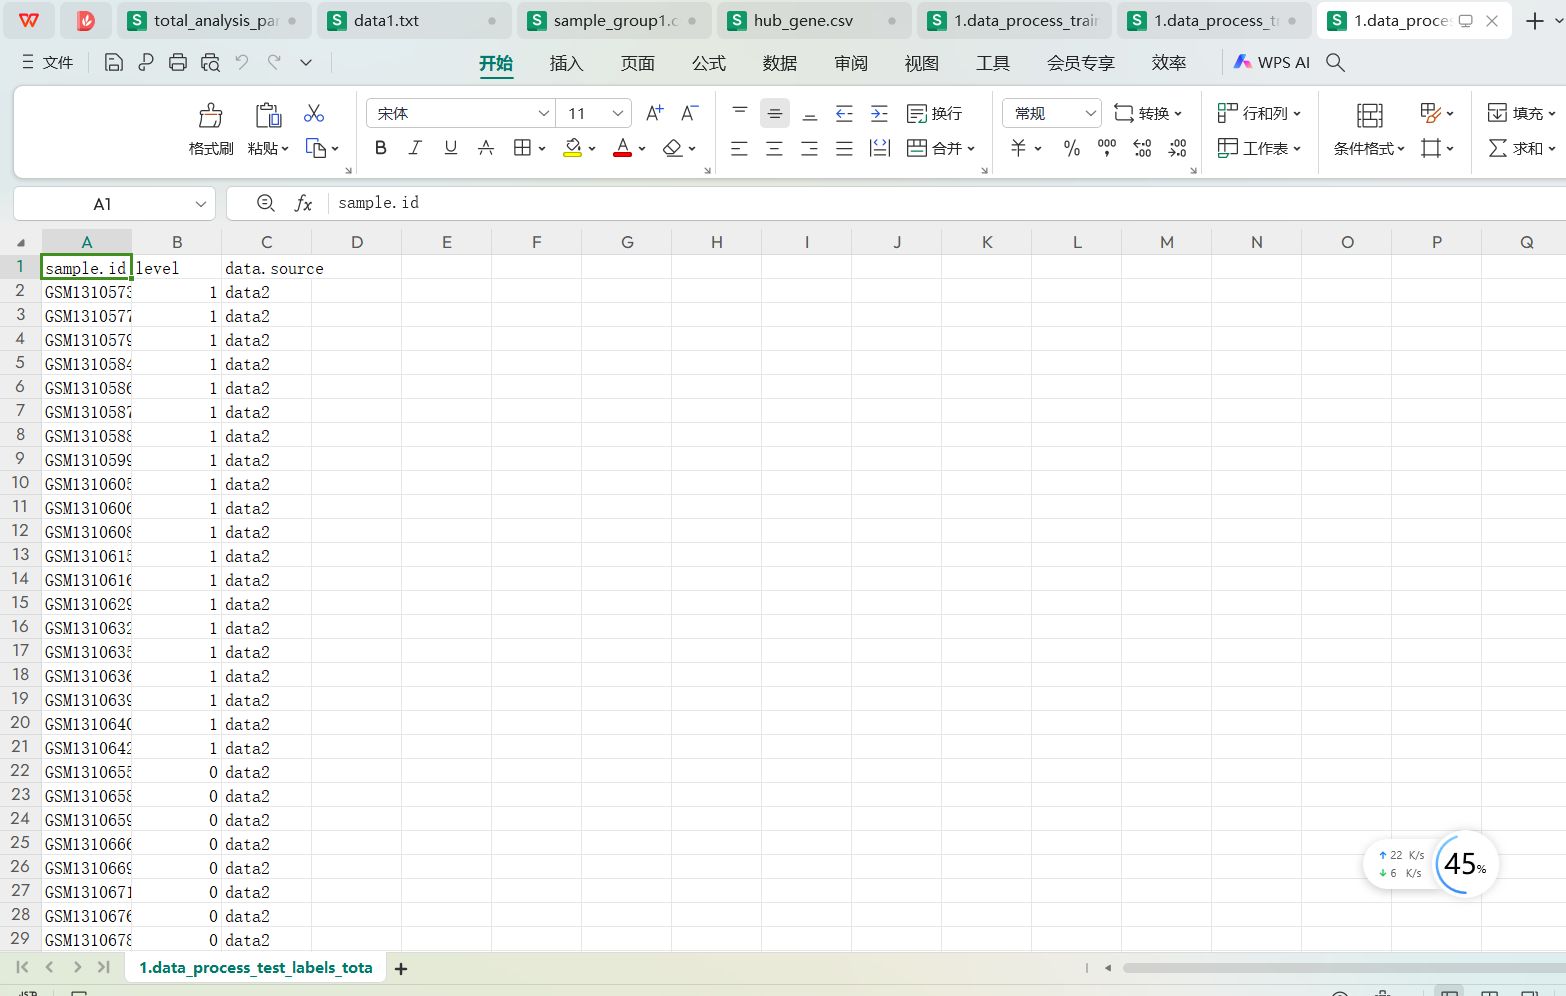This screenshot has width=1566, height=996.
Task: Switch to View (视图) ribbon tab
Action: point(921,63)
